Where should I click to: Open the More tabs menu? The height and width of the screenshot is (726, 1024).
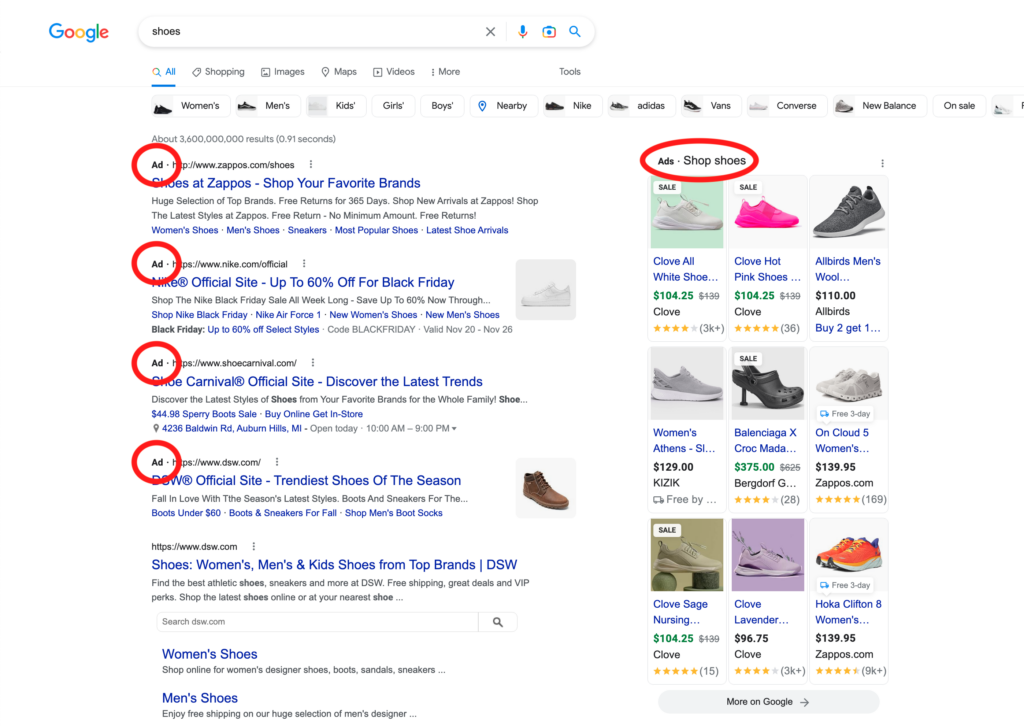pyautogui.click(x=445, y=72)
